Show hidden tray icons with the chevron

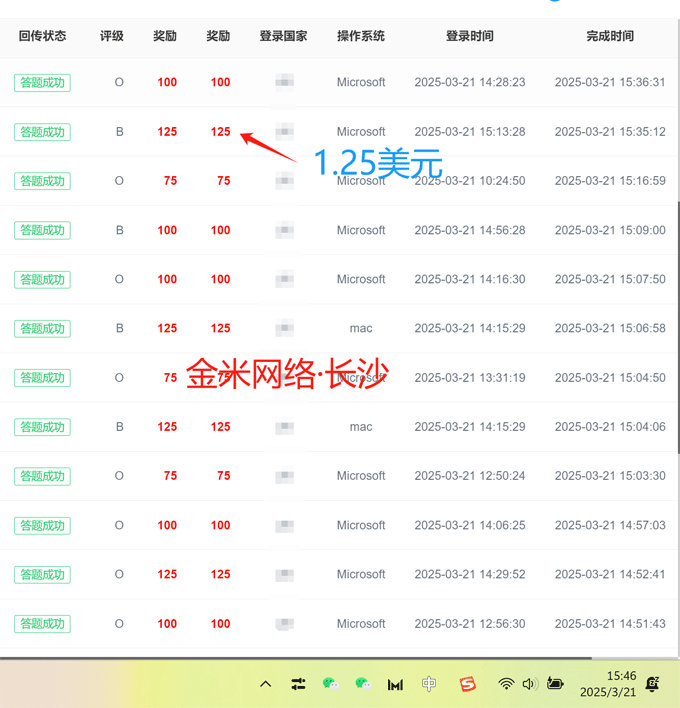tap(265, 684)
